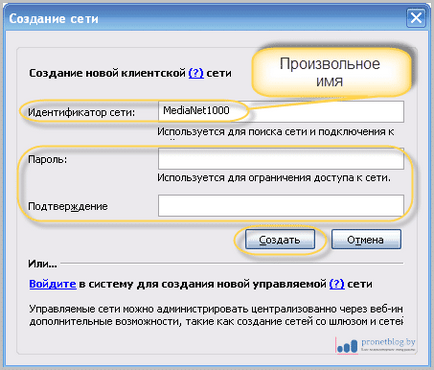The height and width of the screenshot is (370, 434).
Task: Click the Идентификатор сети label
Action: [x=82, y=112]
